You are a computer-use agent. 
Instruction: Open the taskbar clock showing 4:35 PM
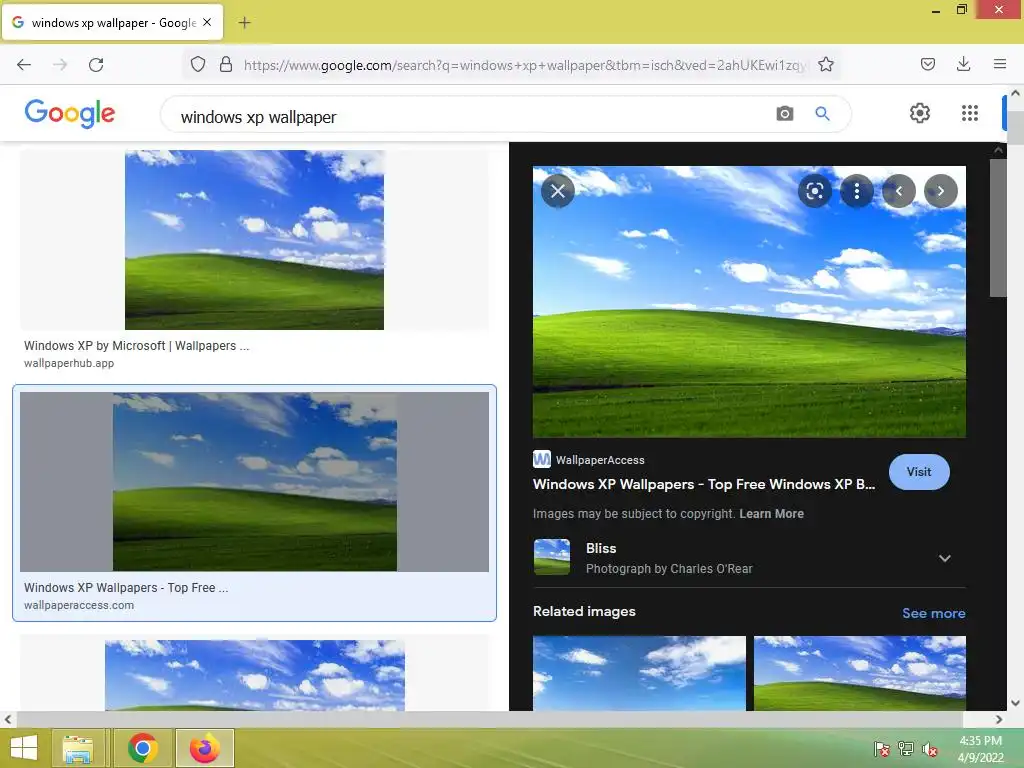[x=980, y=749]
